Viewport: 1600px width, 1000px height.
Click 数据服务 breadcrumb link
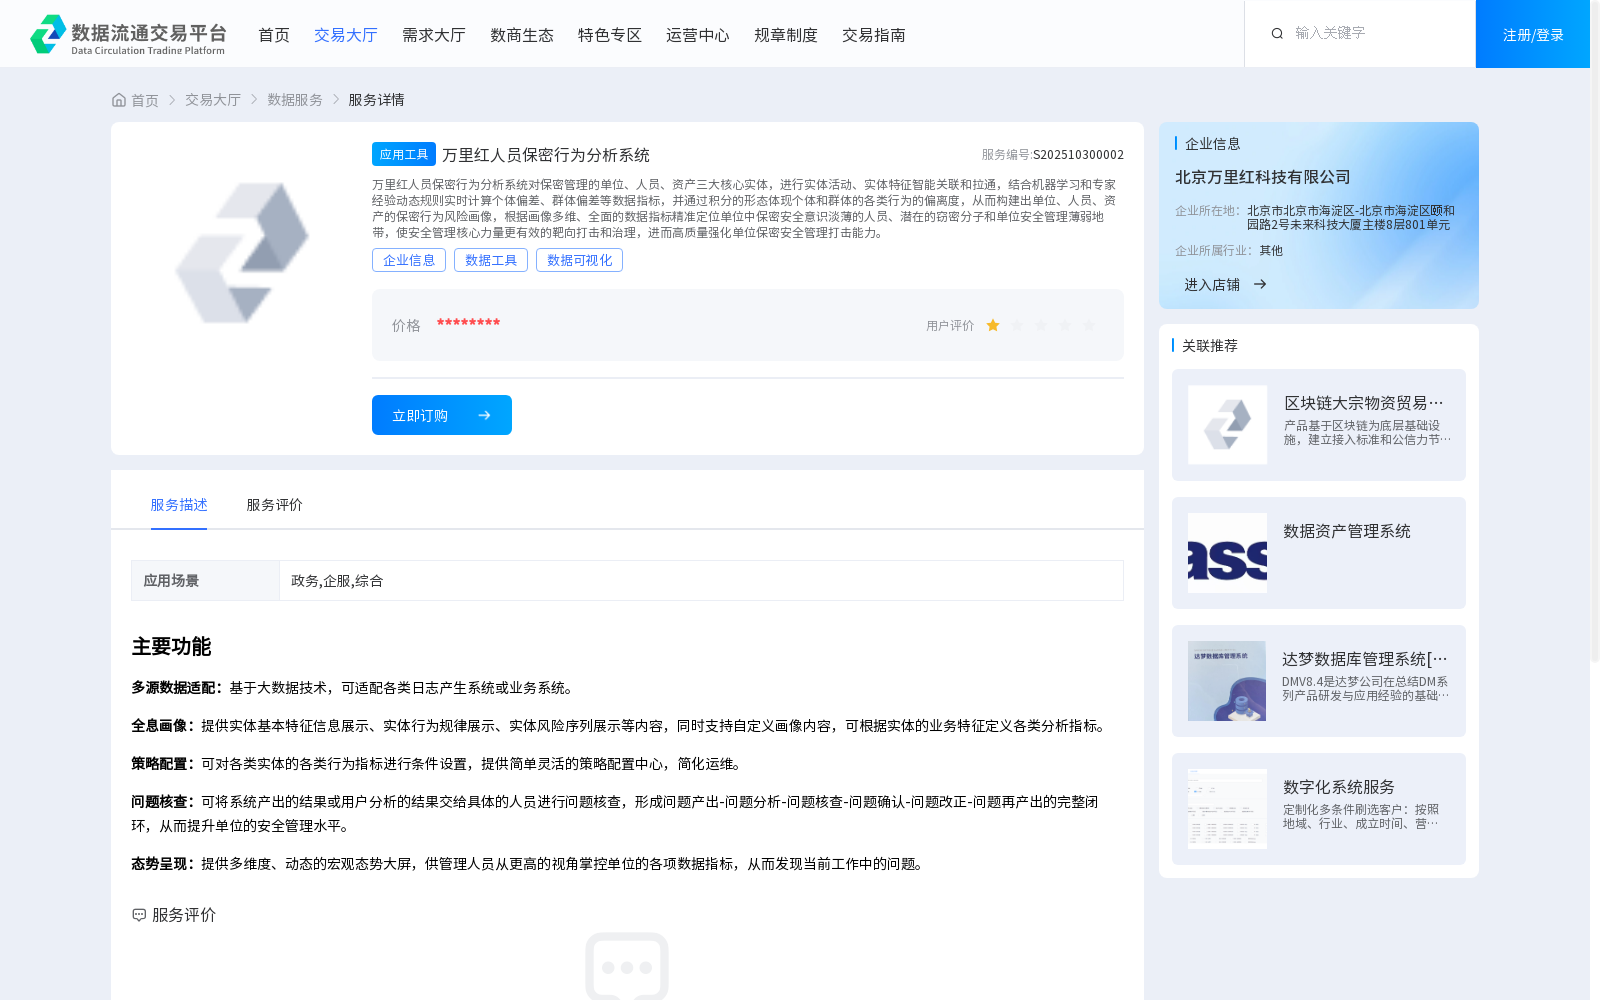tap(295, 100)
